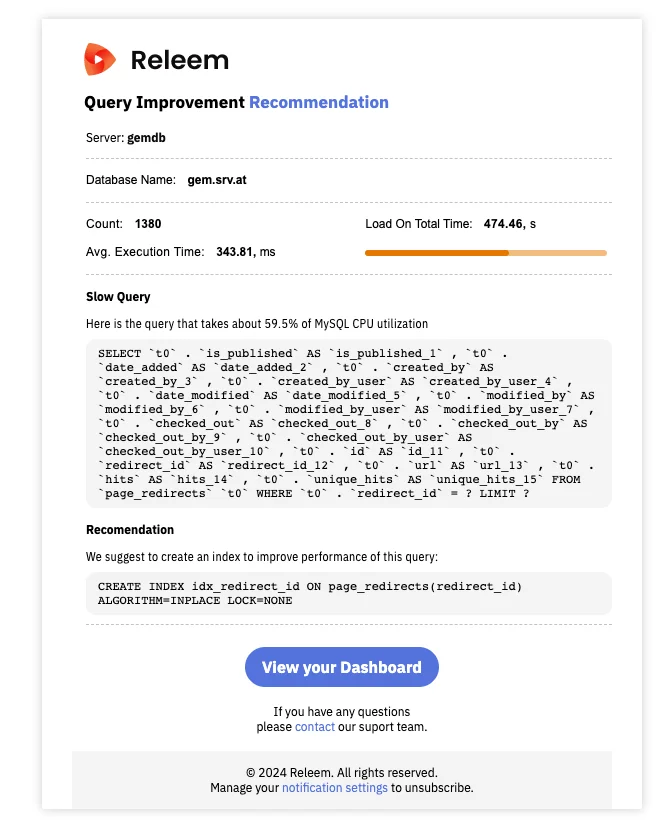Click the Releem wordmark text
668x832 pixels.
[x=180, y=60]
